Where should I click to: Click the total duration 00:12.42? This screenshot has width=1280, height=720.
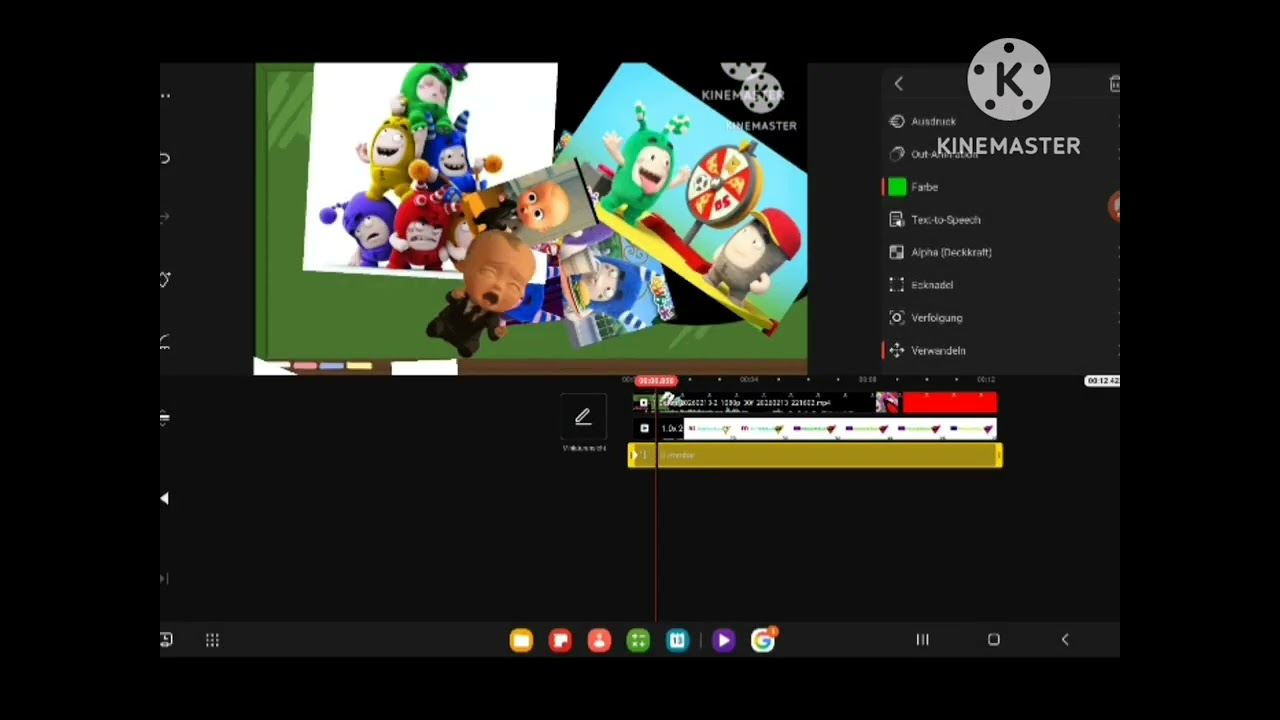pos(1102,381)
